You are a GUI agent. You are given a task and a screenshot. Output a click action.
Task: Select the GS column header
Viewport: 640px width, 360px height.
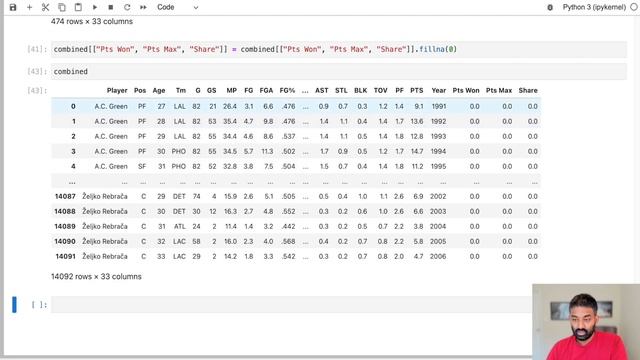click(211, 91)
